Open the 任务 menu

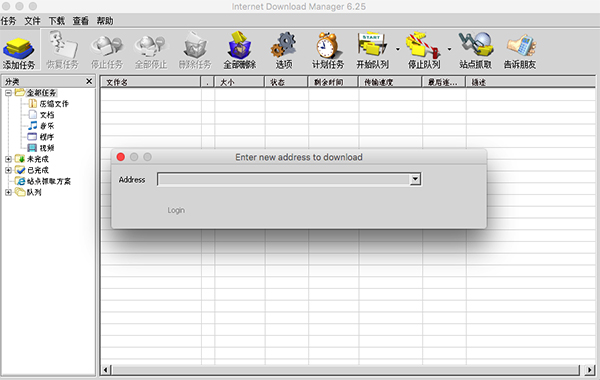click(x=8, y=21)
